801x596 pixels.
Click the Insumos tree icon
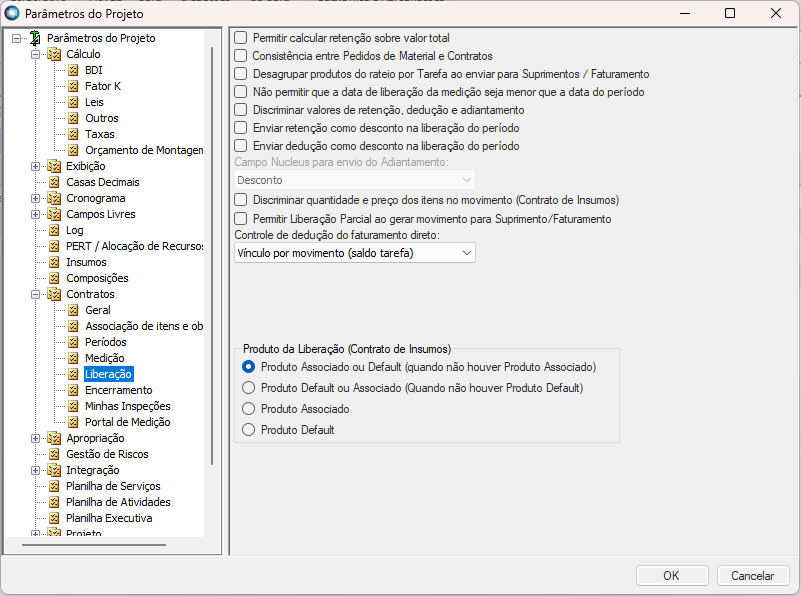pyautogui.click(x=54, y=262)
